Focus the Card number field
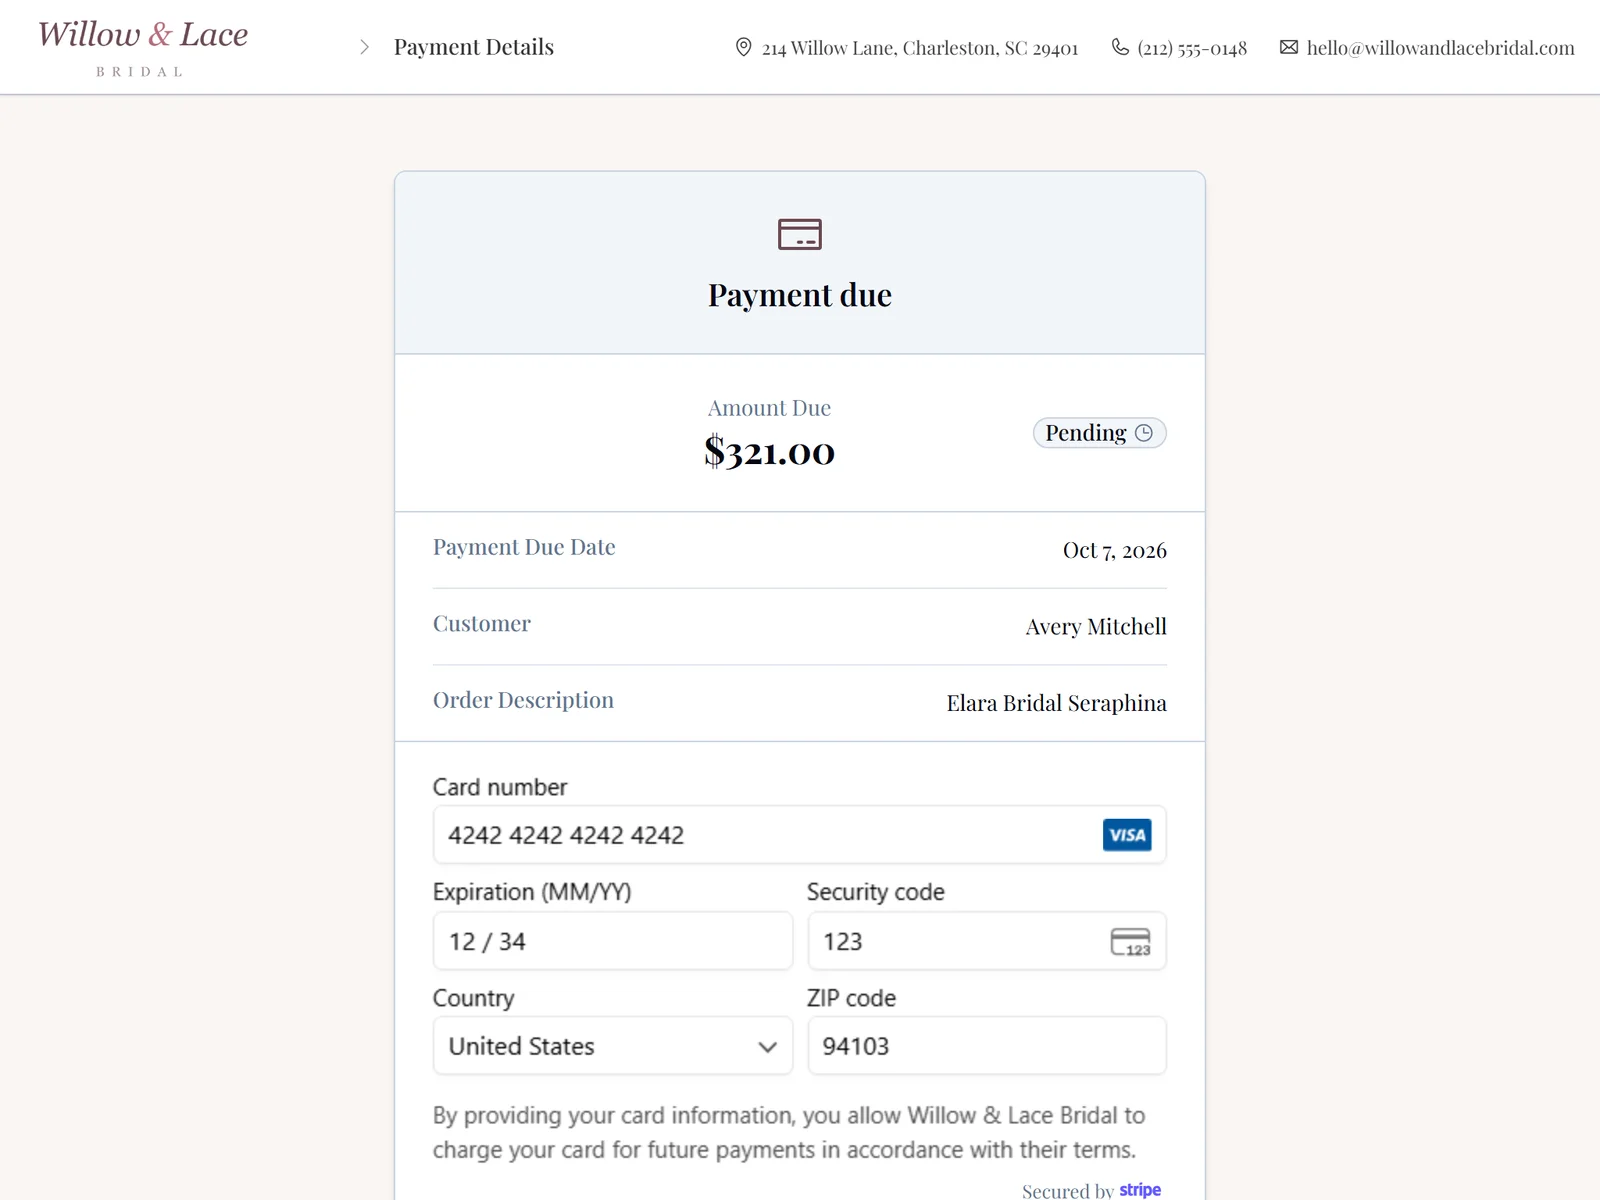The height and width of the screenshot is (1200, 1600). pos(800,835)
